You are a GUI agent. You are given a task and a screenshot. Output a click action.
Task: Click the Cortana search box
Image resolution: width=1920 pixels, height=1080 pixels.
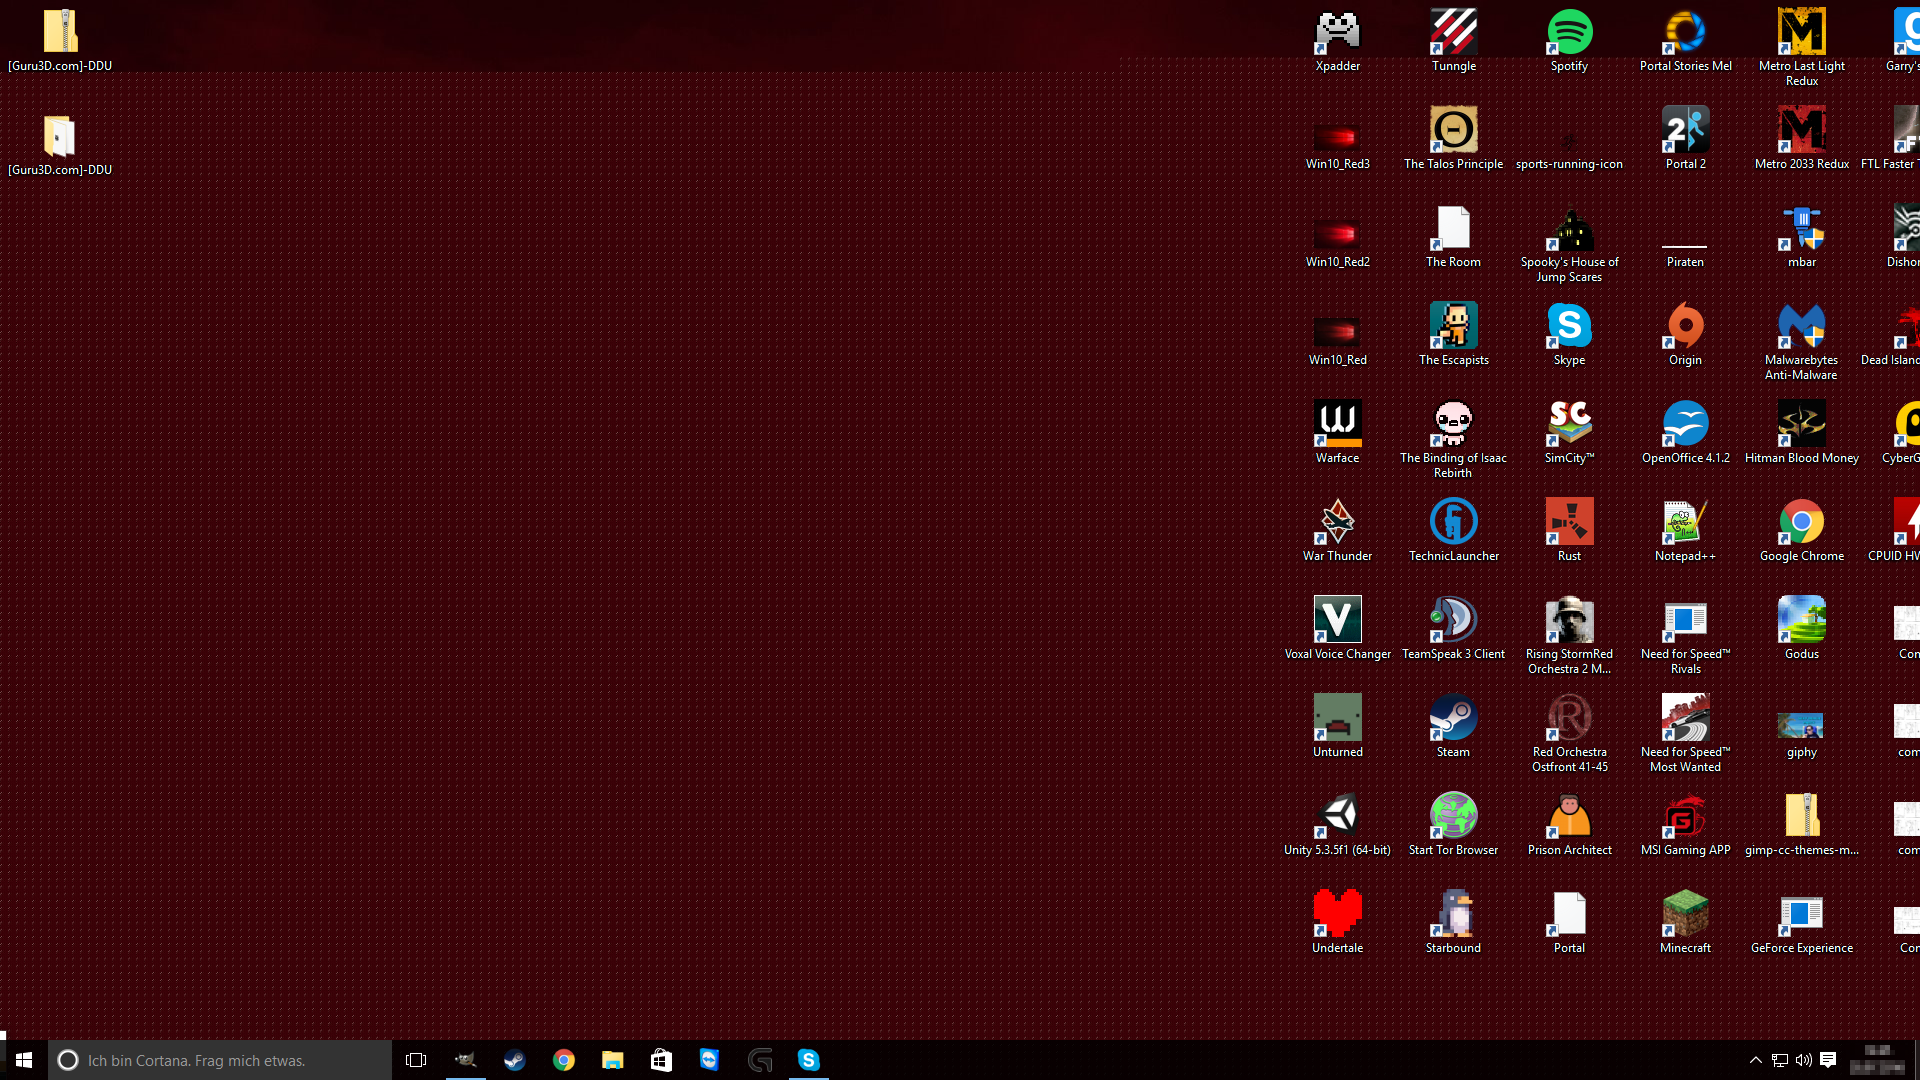click(x=220, y=1060)
